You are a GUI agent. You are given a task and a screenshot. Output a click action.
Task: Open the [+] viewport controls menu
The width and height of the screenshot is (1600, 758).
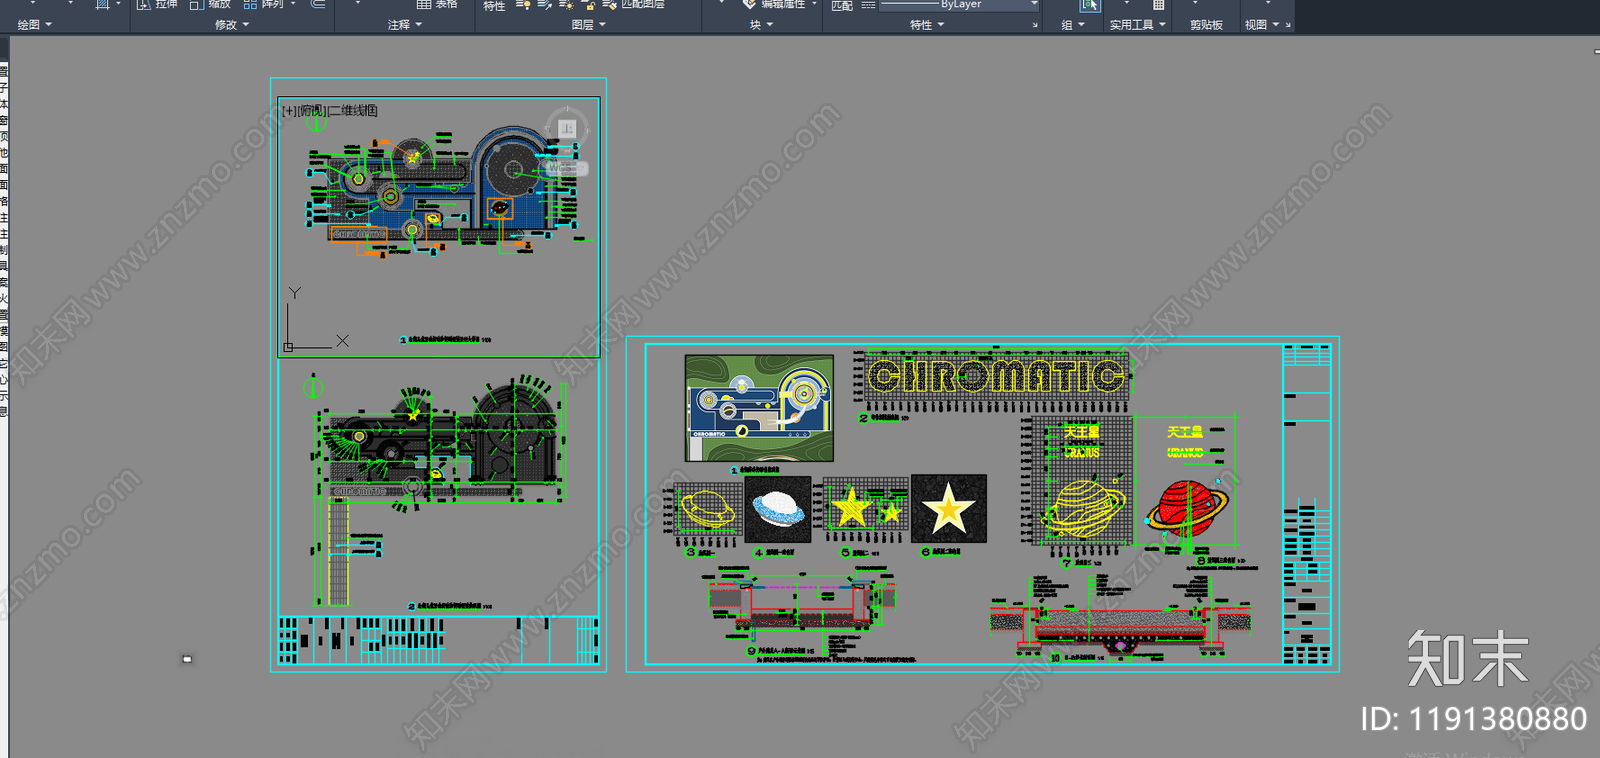(289, 111)
